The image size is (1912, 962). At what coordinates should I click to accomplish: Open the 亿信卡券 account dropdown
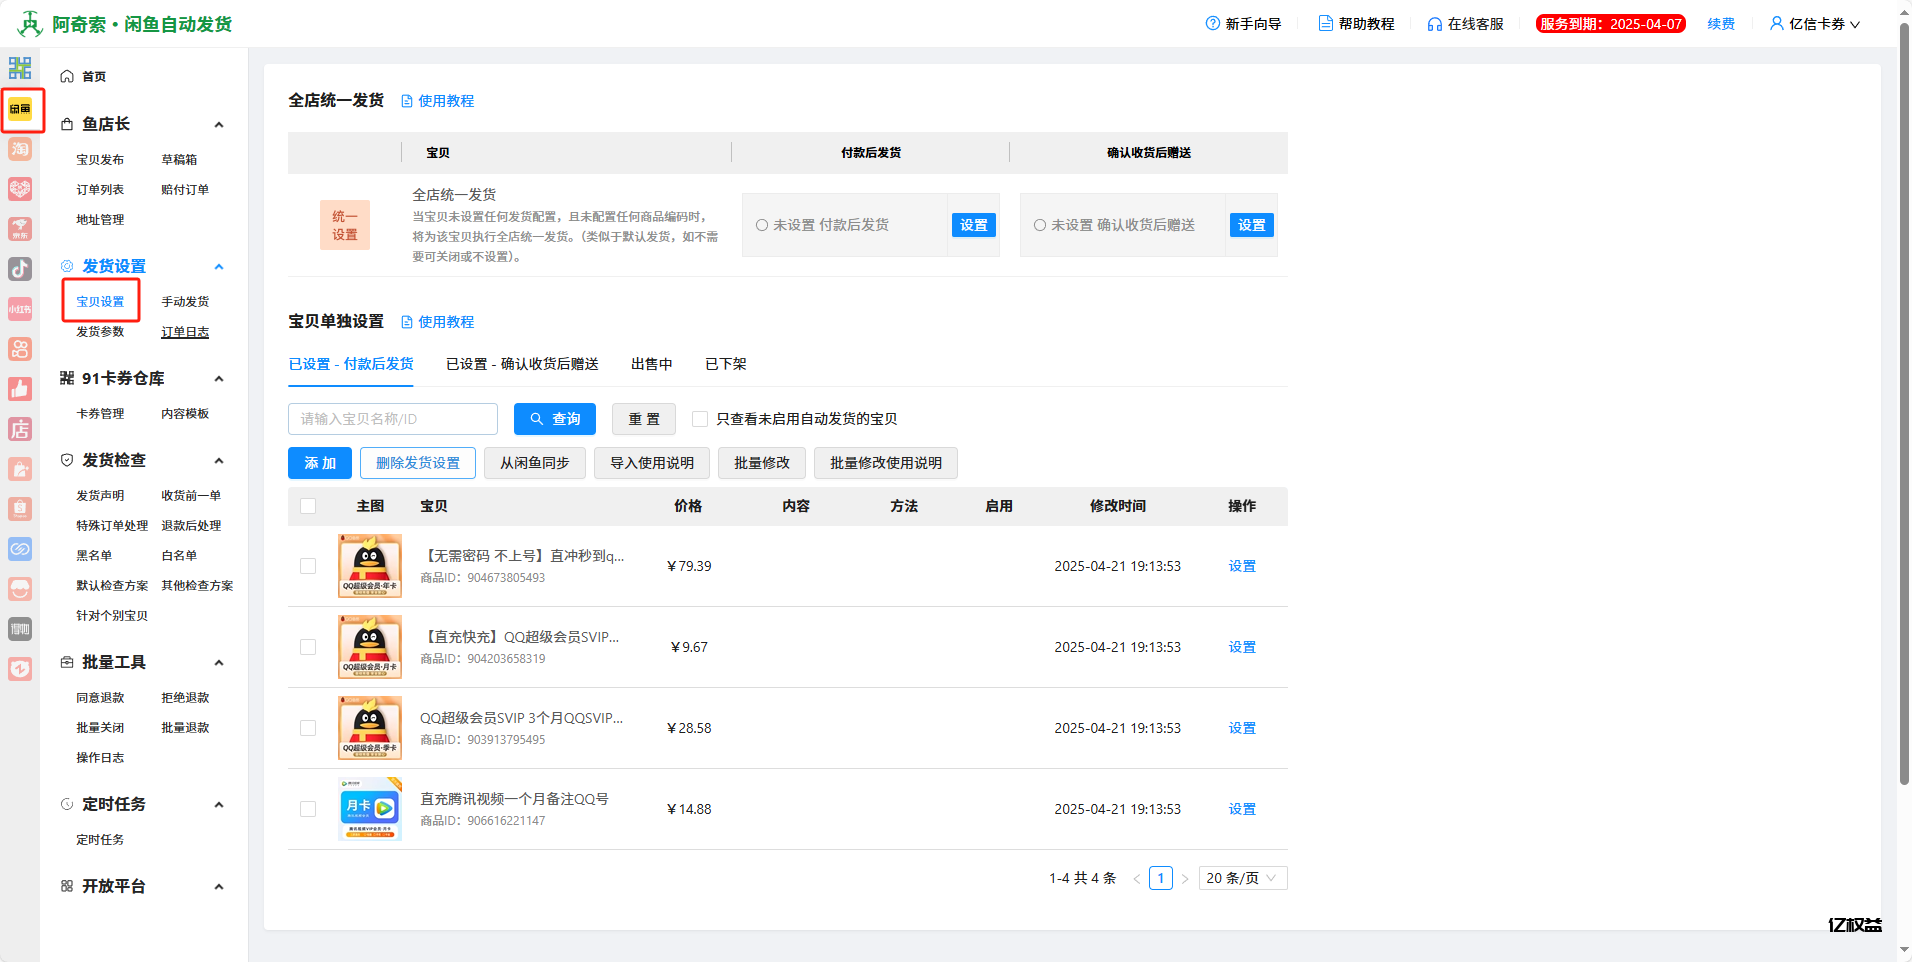(1815, 23)
